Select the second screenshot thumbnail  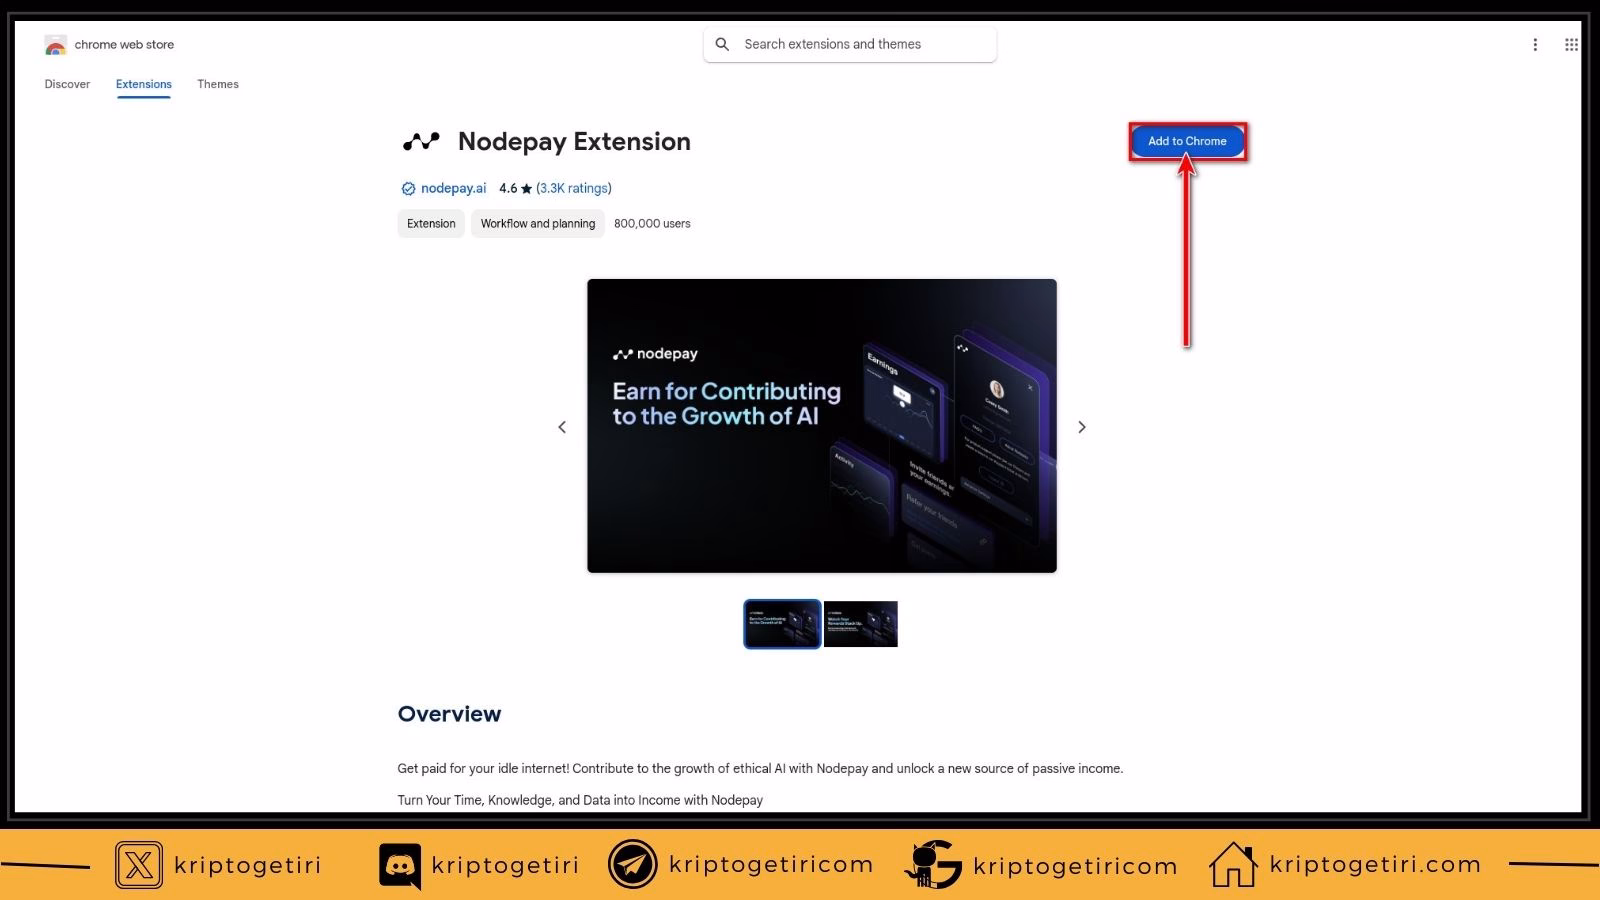tap(860, 623)
